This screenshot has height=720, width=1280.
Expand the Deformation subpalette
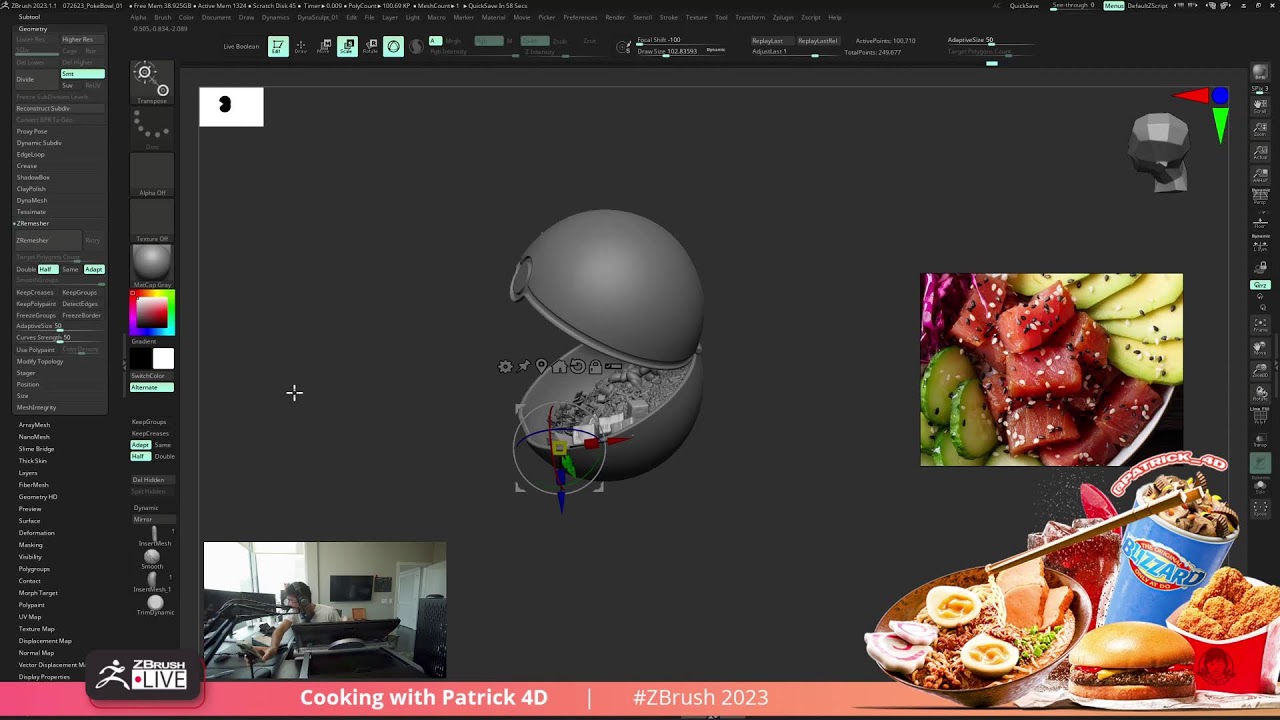click(x=36, y=532)
